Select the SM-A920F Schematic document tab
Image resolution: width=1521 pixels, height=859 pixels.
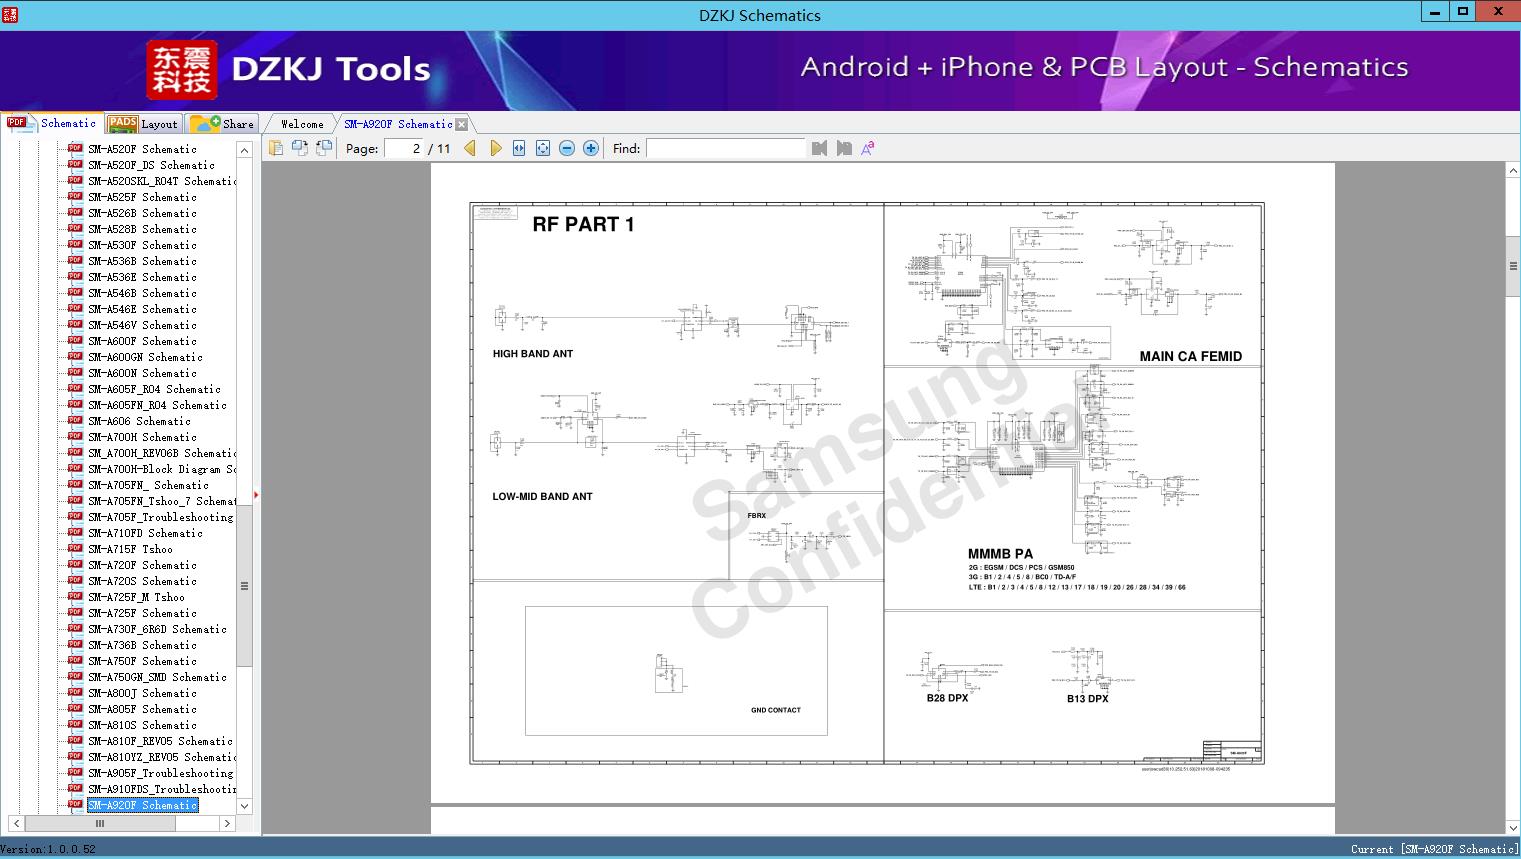[397, 124]
